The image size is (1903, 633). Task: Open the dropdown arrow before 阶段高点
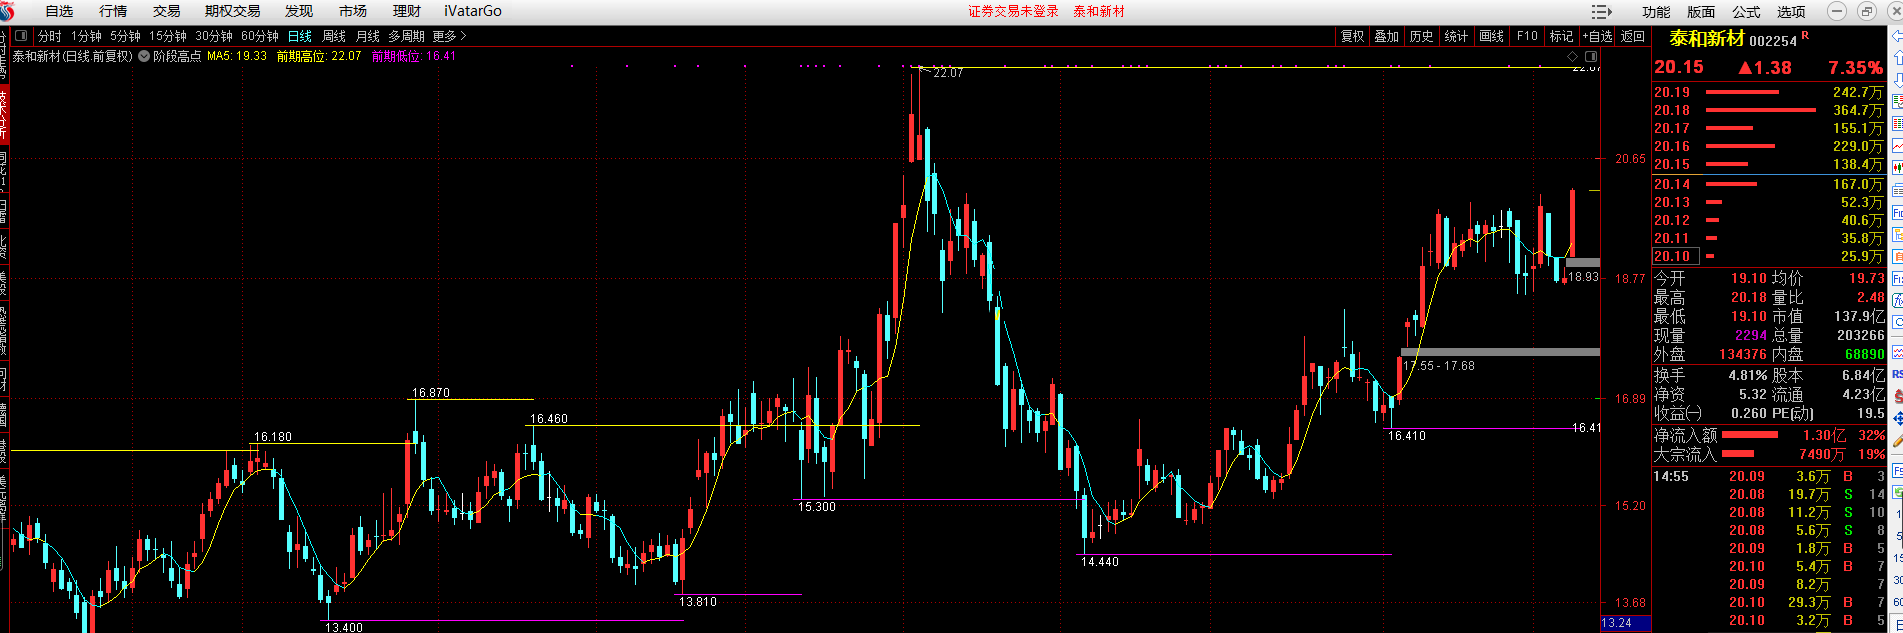click(144, 56)
